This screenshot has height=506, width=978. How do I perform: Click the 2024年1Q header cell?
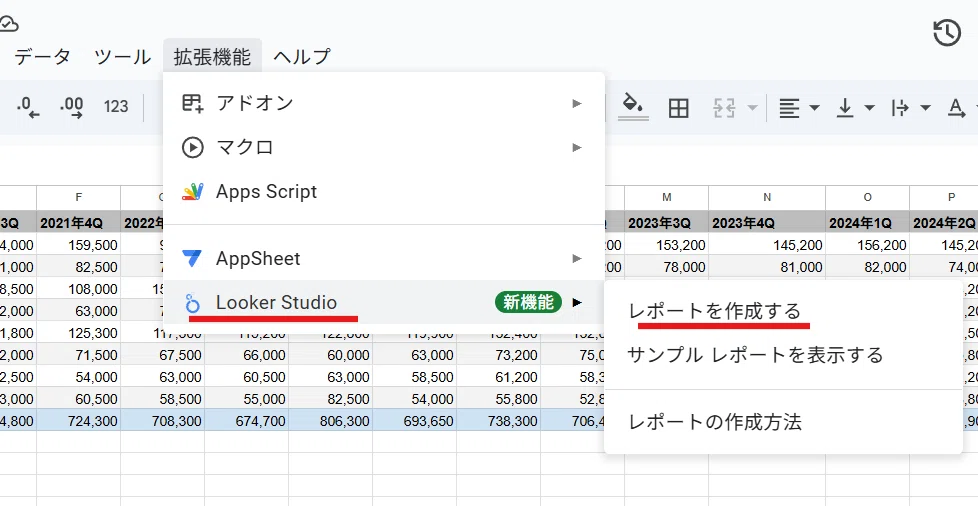868,223
